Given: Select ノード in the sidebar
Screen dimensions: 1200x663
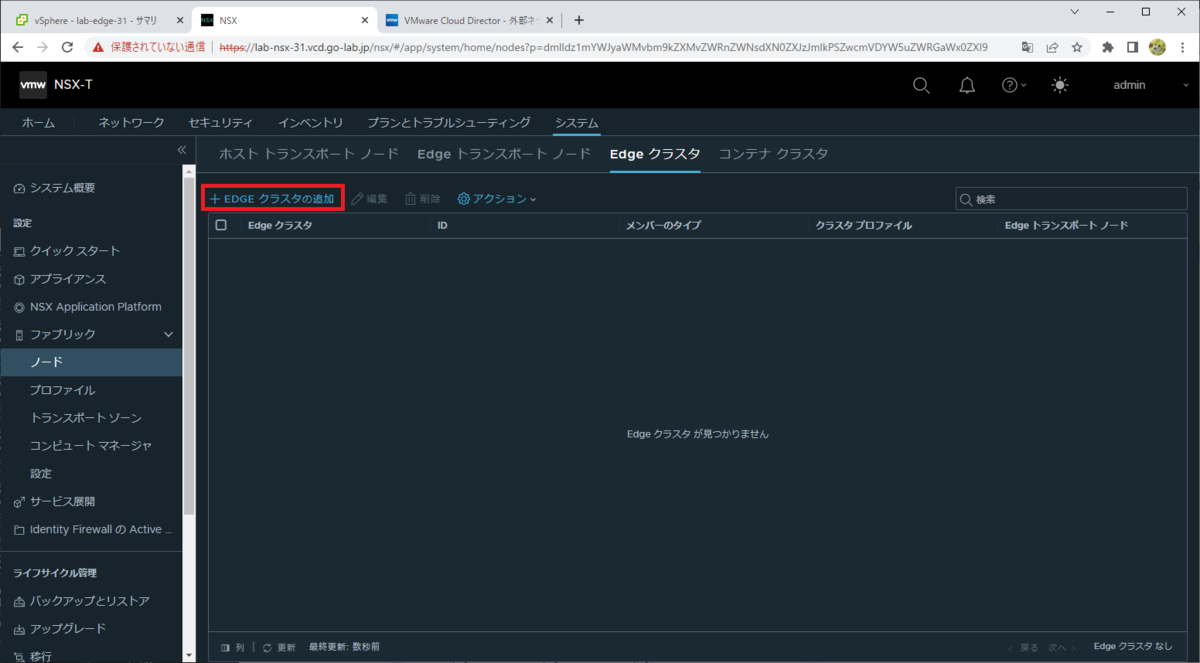Looking at the screenshot, I should [91, 362].
